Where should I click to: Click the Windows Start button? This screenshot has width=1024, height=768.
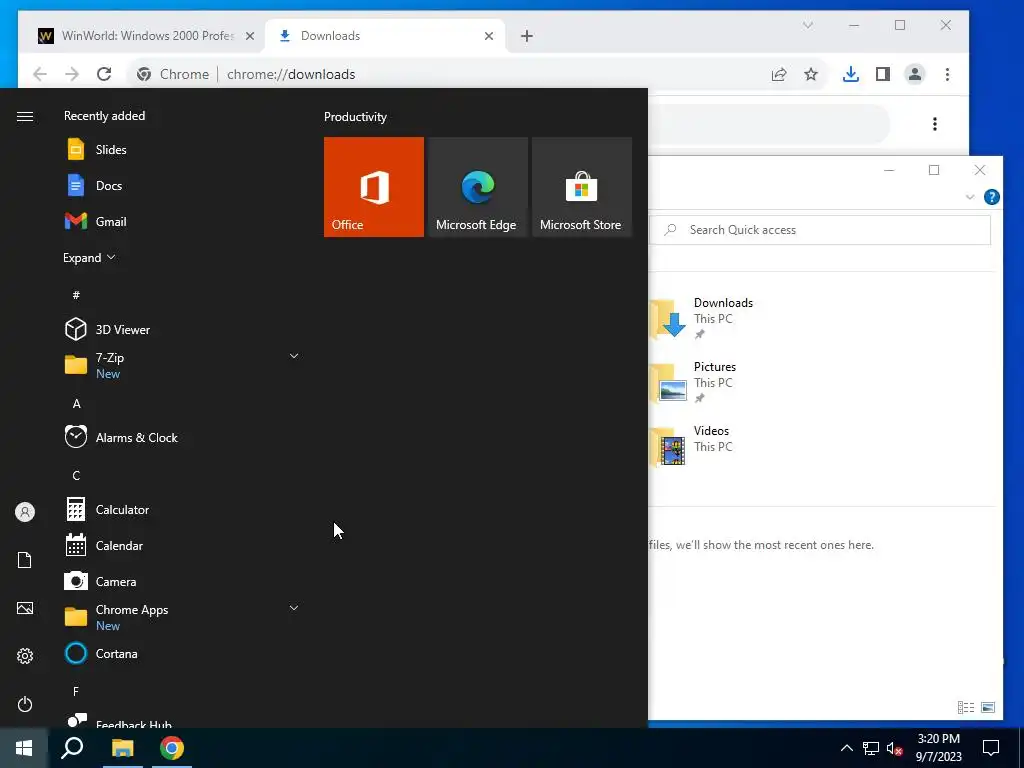[24, 748]
